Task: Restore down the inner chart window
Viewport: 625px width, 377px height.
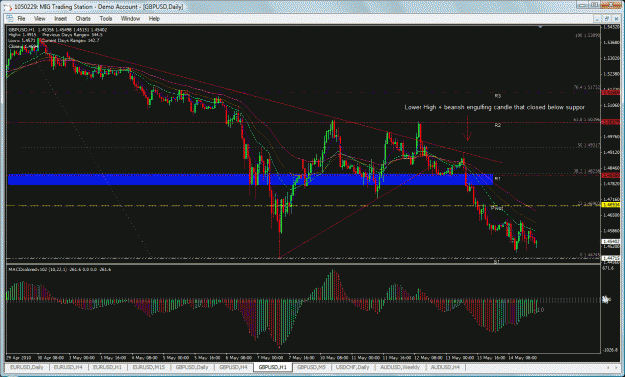Action: click(606, 19)
